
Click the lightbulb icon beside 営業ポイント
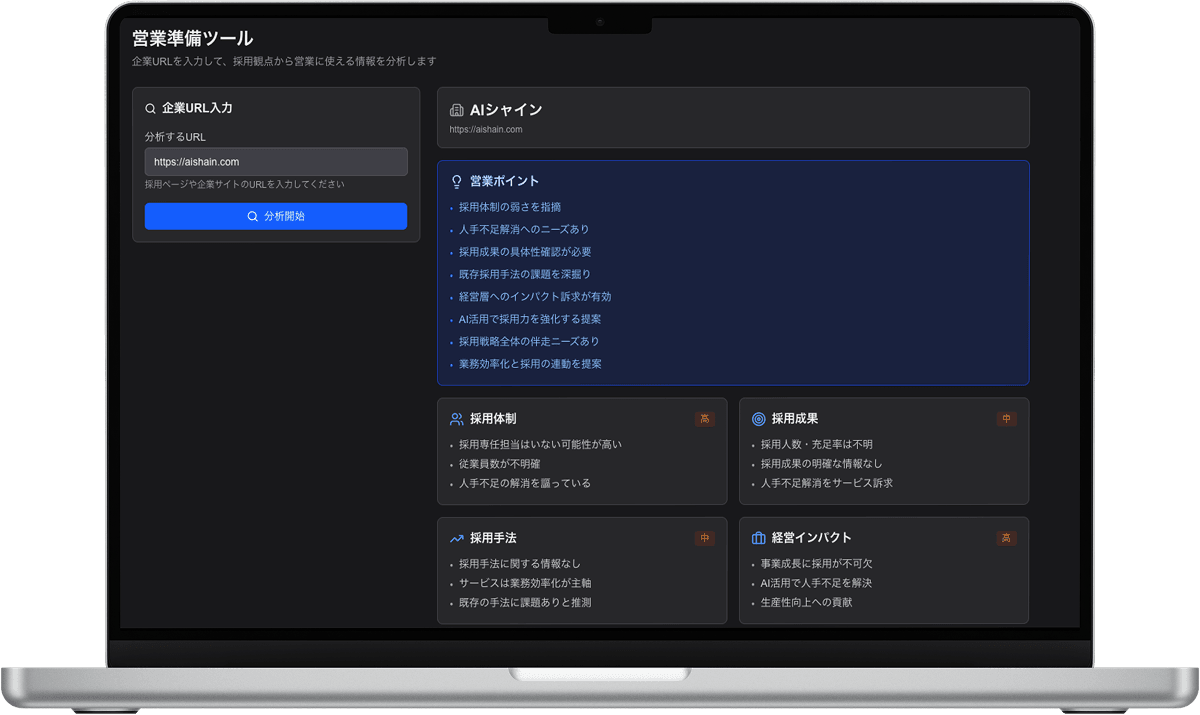tap(457, 182)
